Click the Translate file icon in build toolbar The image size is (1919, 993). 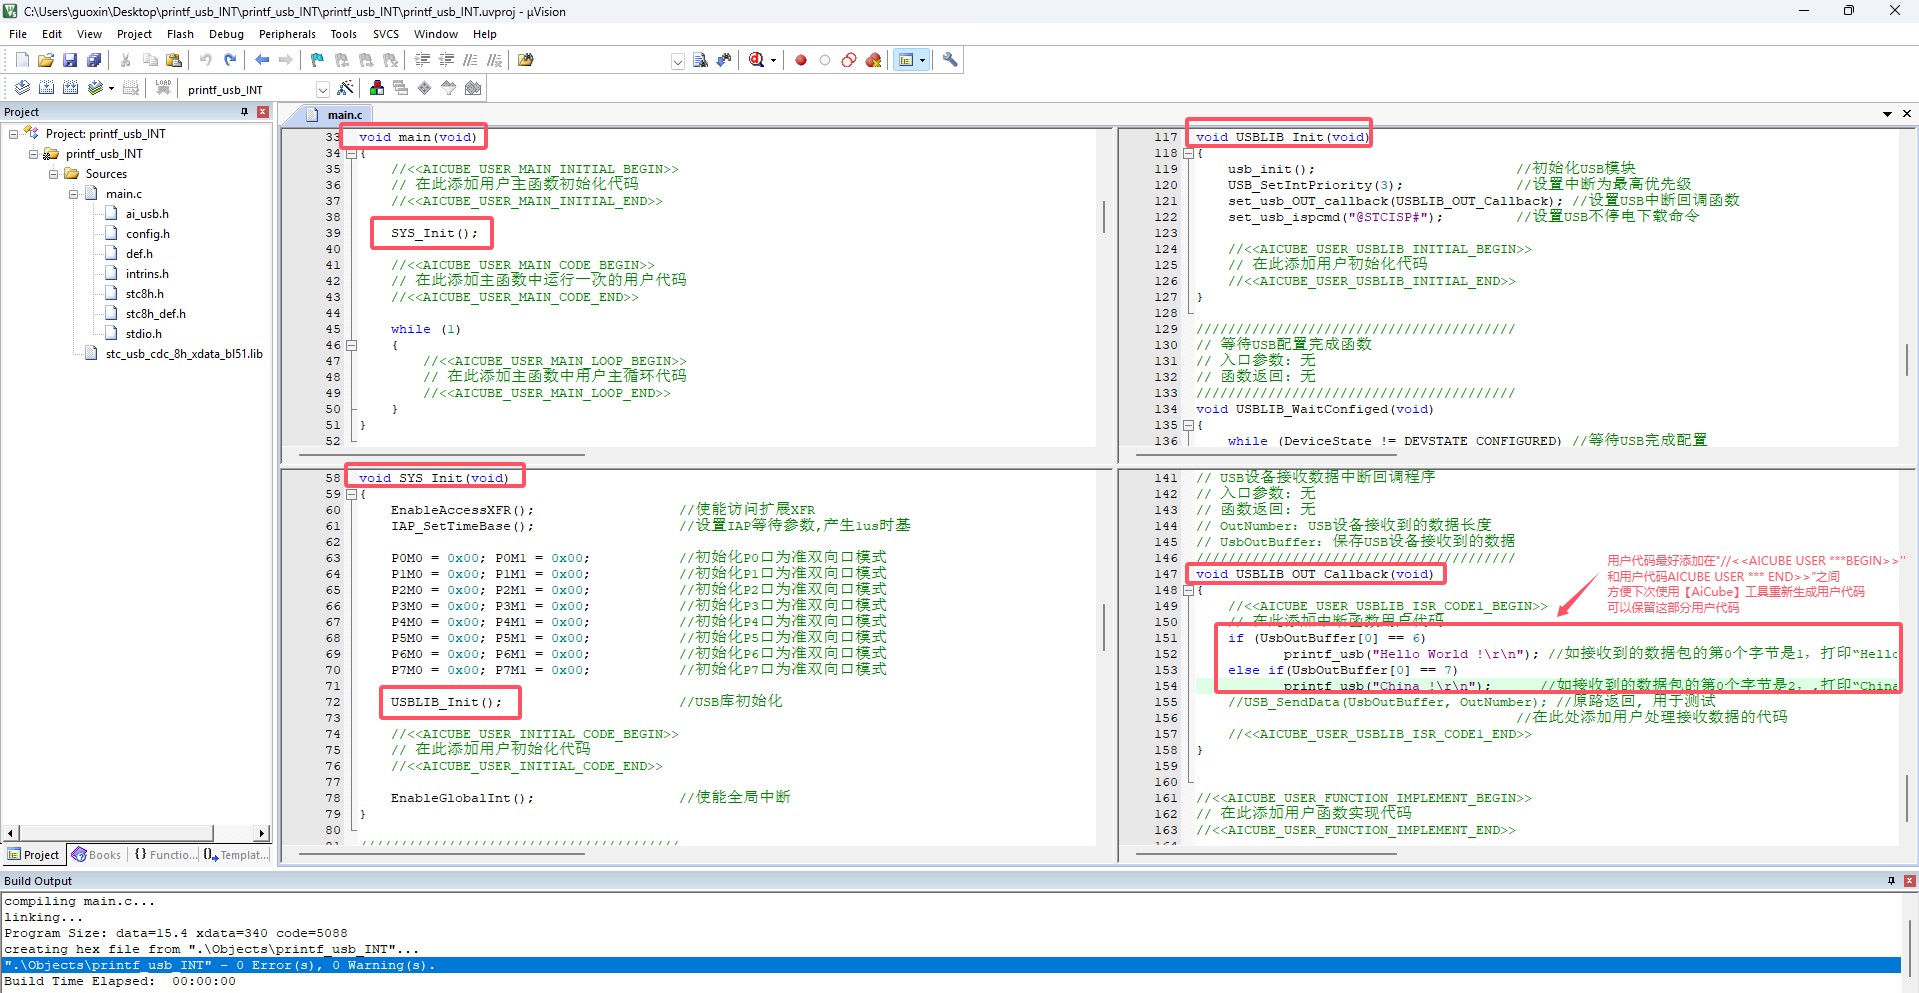[22, 88]
